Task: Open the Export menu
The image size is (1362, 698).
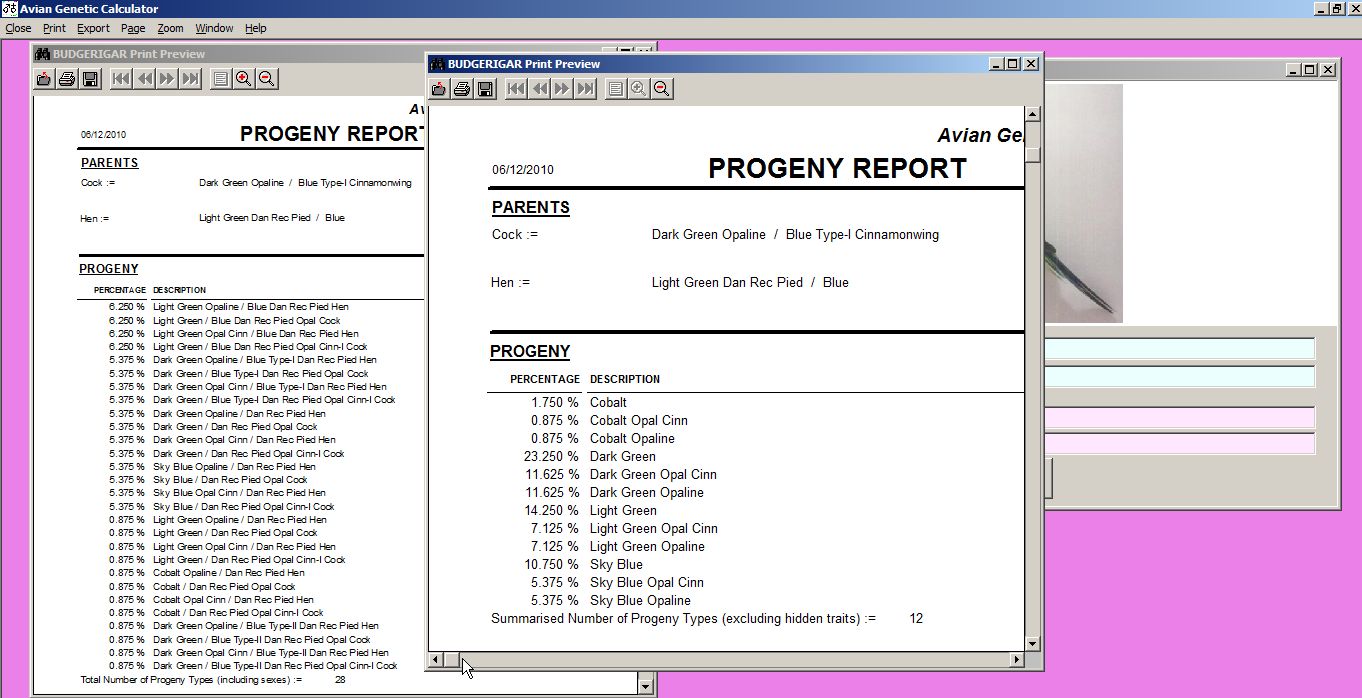Action: coord(94,28)
